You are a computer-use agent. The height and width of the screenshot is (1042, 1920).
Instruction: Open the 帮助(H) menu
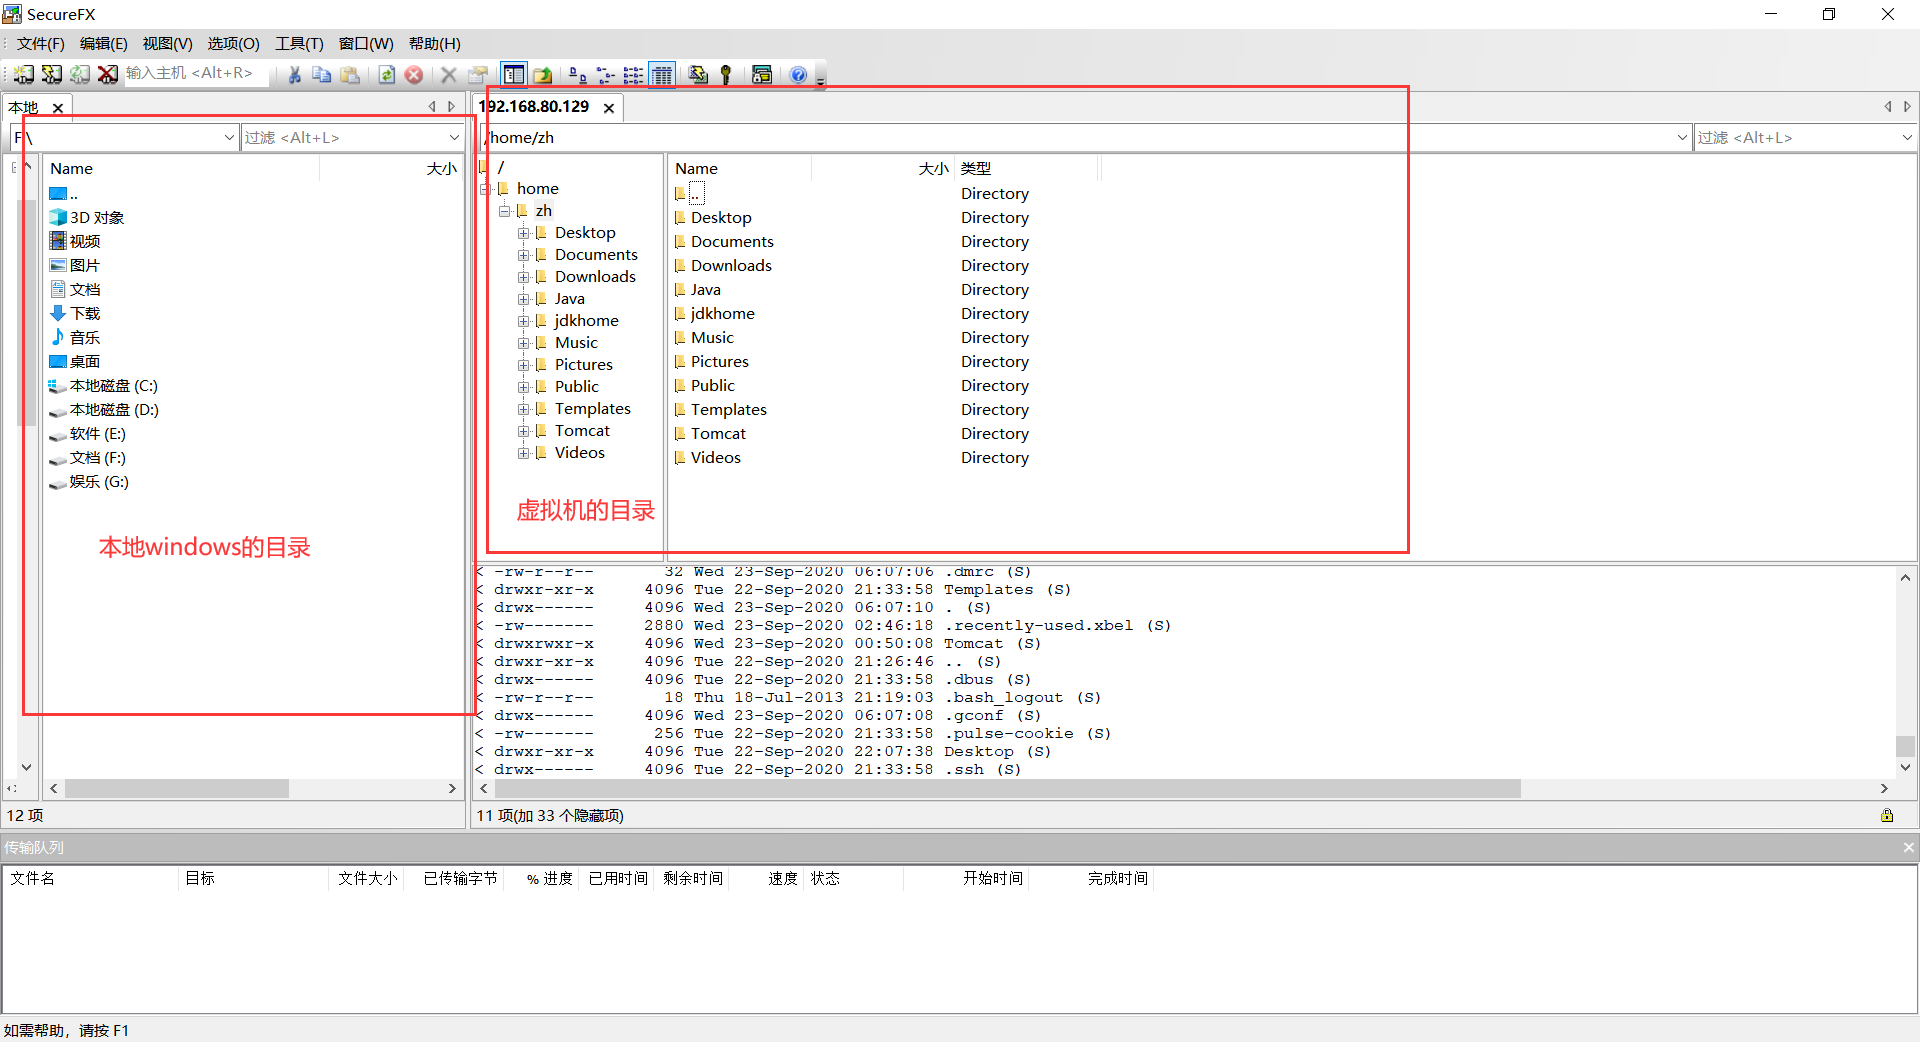point(435,43)
